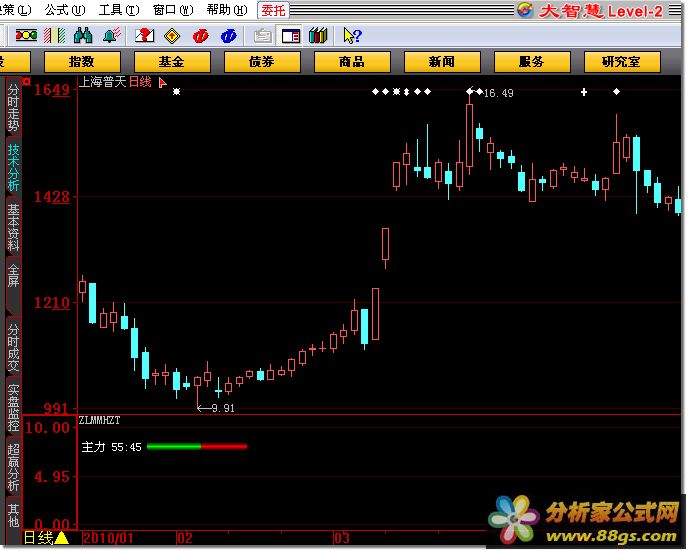This screenshot has height=551, width=688.
Task: Click the 1210 price axis label
Action: [52, 302]
